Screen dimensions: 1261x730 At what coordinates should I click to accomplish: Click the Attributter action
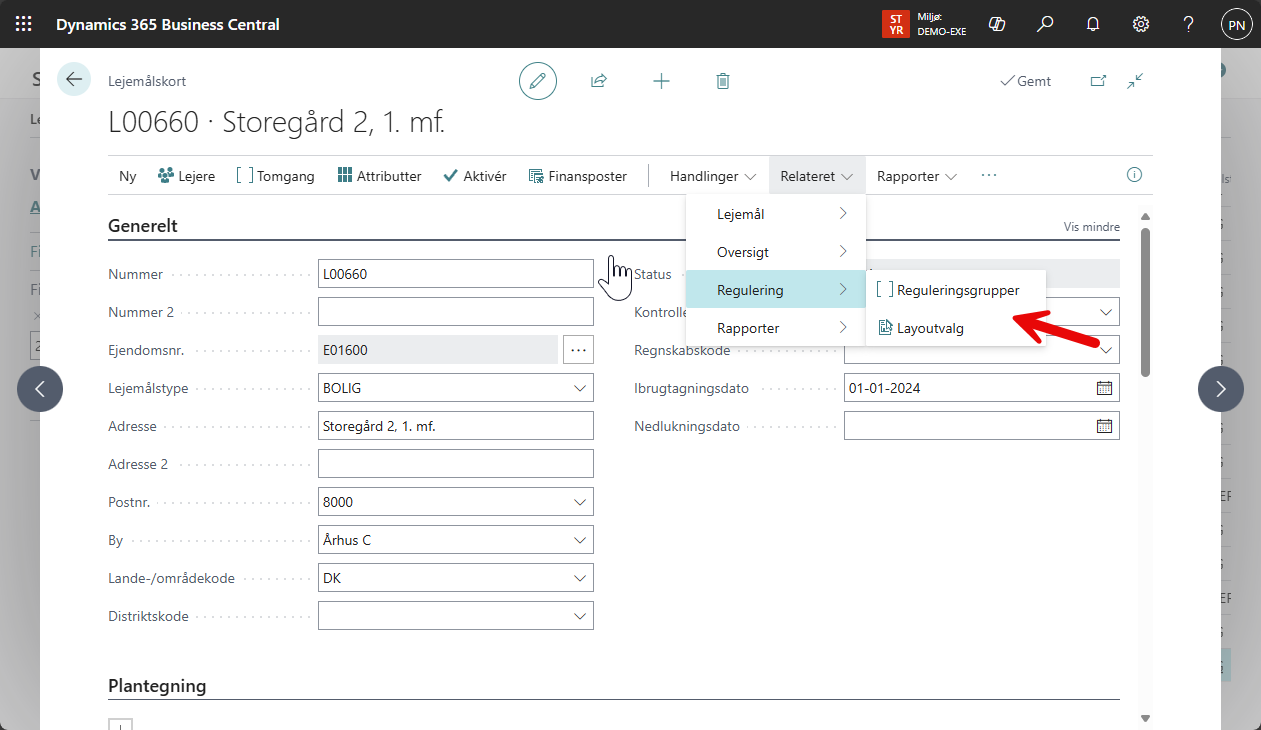(x=379, y=176)
